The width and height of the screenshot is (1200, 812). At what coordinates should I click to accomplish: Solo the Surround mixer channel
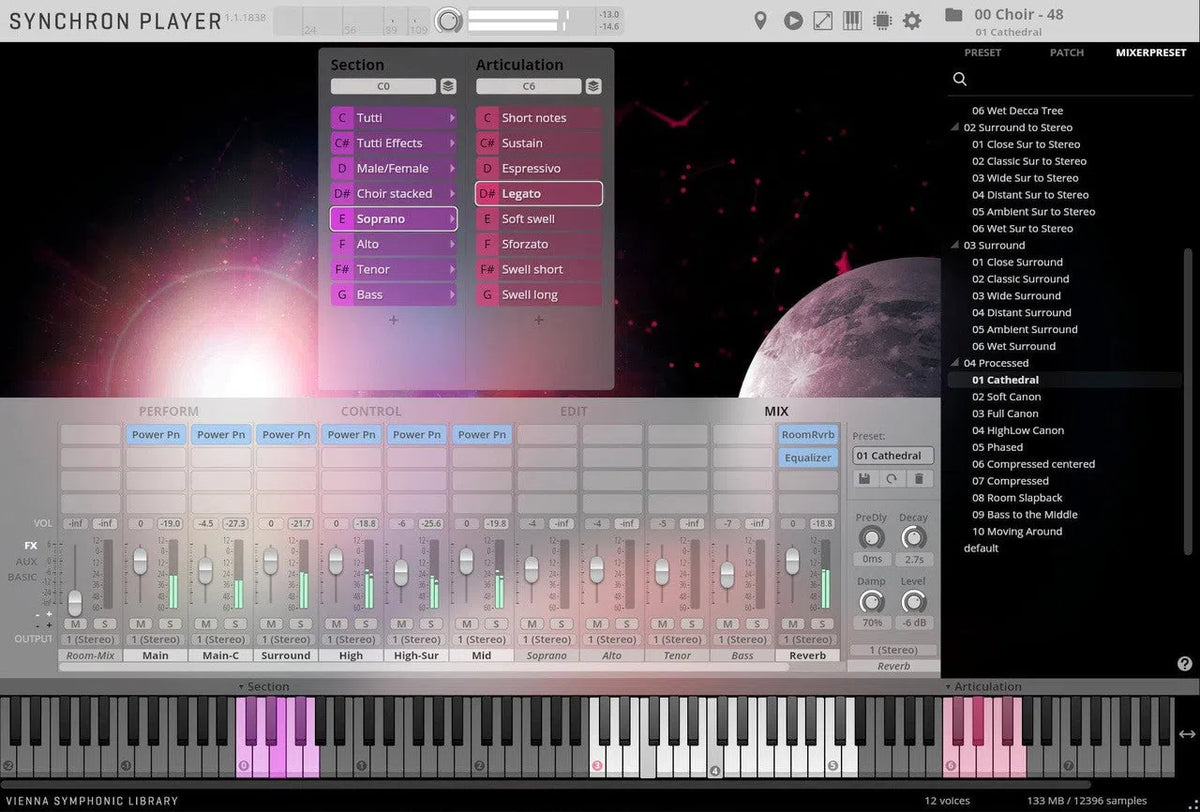coord(301,624)
